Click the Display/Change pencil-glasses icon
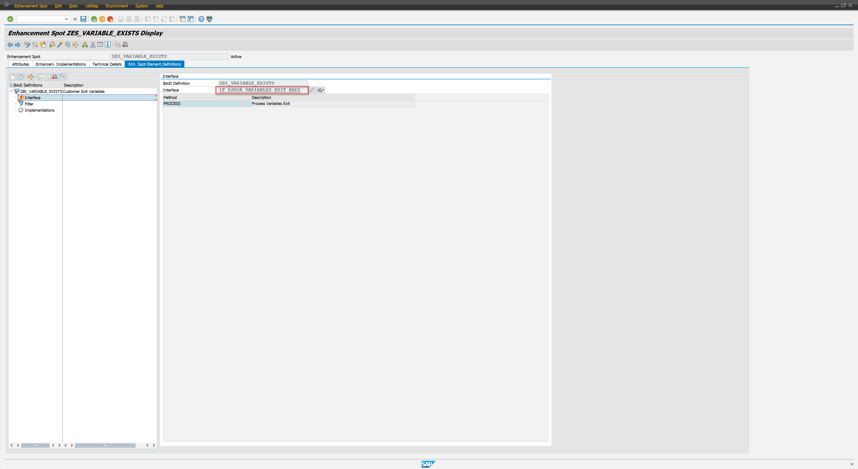Viewport: 858px width, 469px height. pyautogui.click(x=27, y=45)
